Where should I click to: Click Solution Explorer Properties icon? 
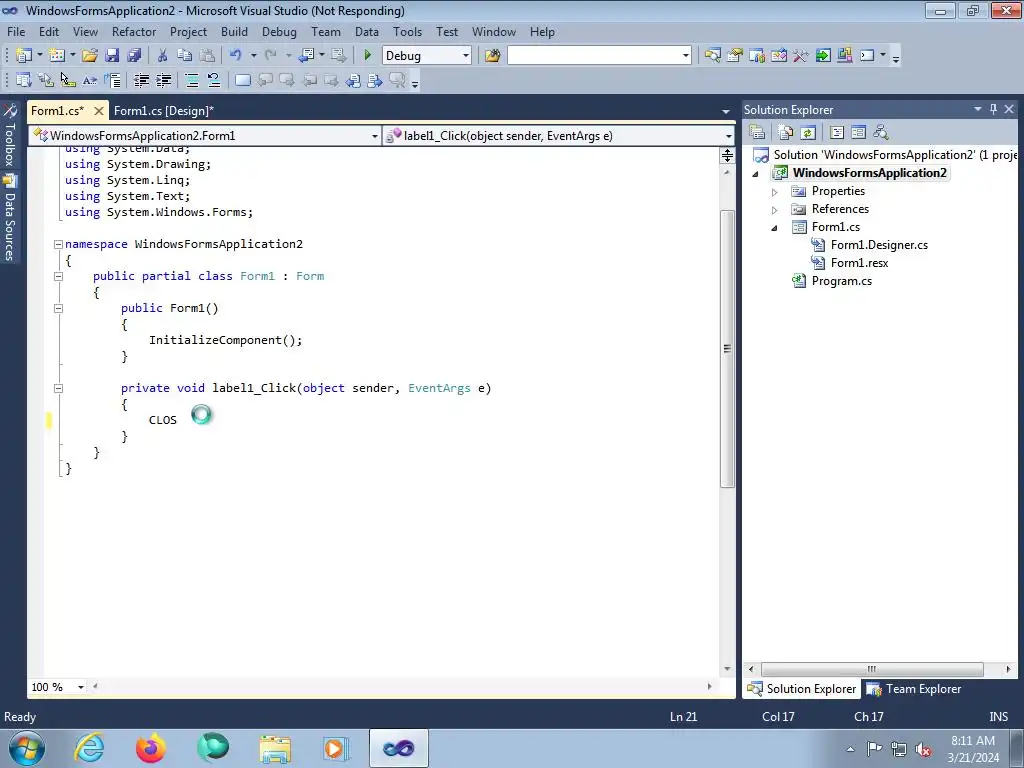pos(757,133)
